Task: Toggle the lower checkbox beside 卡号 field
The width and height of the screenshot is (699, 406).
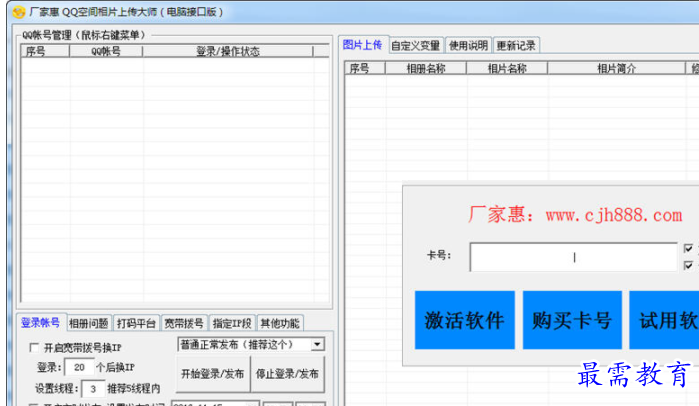Action: tap(688, 265)
